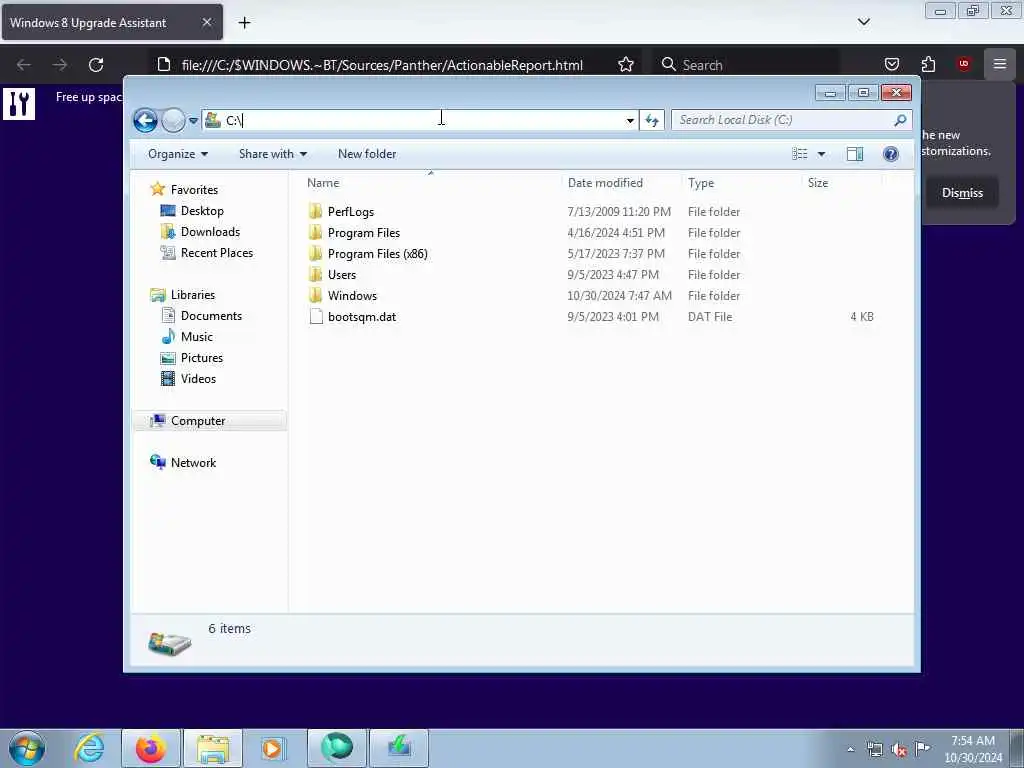Viewport: 1024px width, 768px height.
Task: Dismiss the Firefox notification panel
Action: (x=962, y=193)
